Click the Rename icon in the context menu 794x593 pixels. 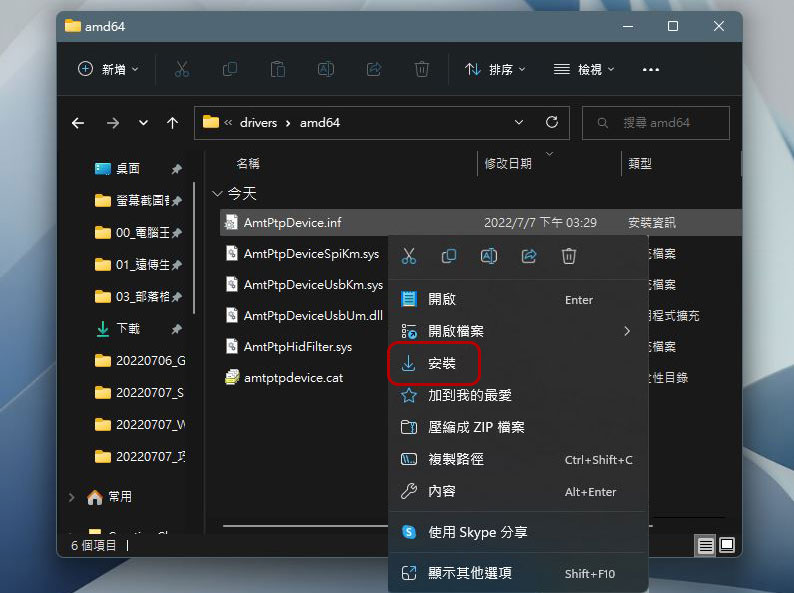pyautogui.click(x=489, y=256)
